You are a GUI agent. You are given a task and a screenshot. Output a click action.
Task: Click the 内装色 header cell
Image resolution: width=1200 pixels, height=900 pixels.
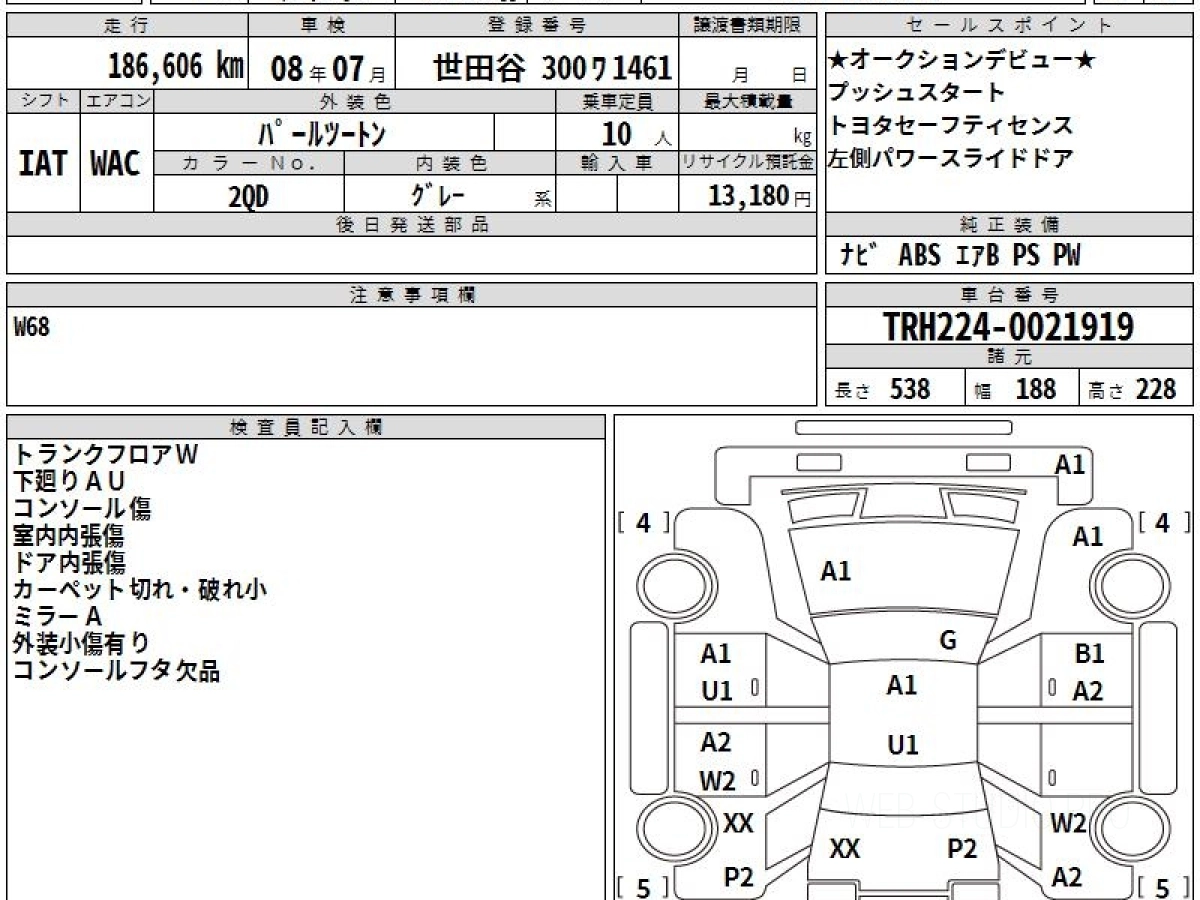[450, 162]
